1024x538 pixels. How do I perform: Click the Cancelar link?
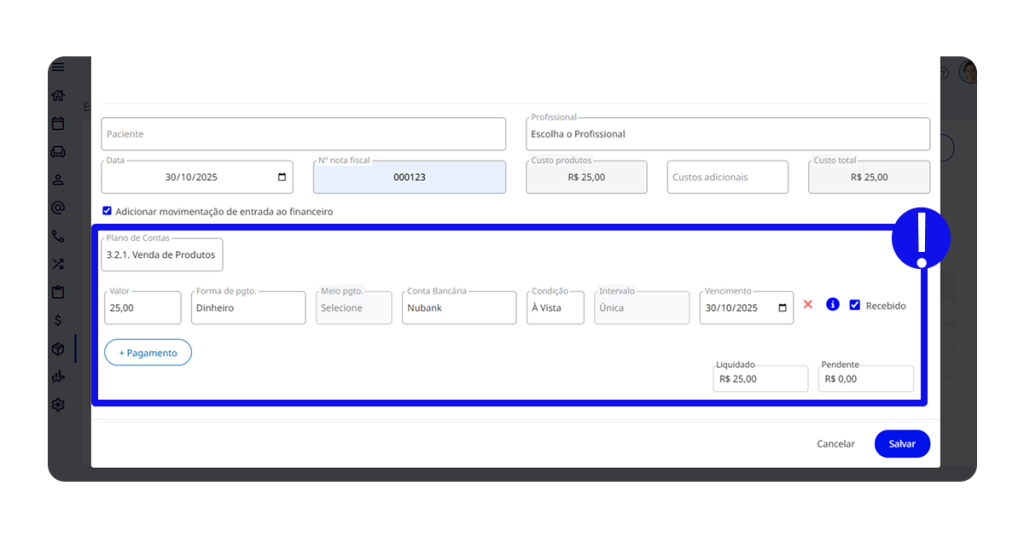[x=836, y=444]
